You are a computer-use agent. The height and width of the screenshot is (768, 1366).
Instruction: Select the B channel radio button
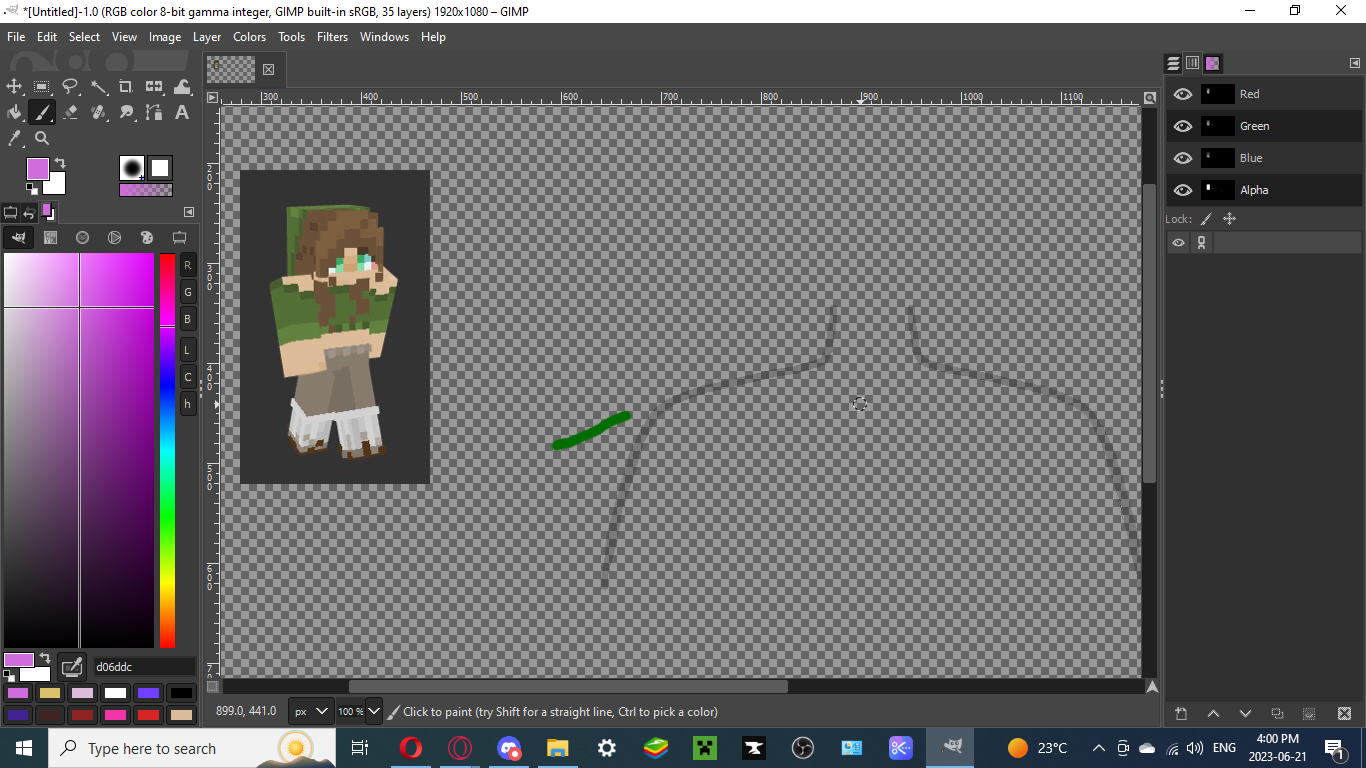[x=188, y=319]
